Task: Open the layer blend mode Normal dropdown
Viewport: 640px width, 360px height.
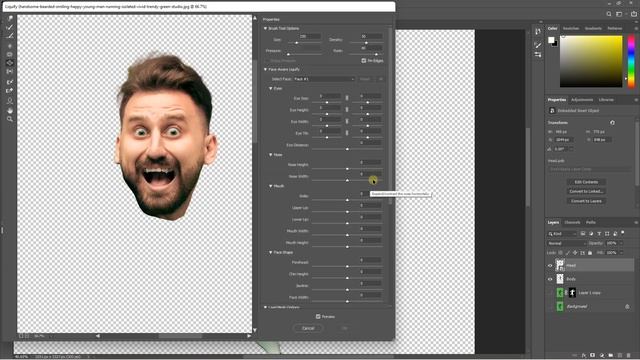Action: (x=566, y=243)
